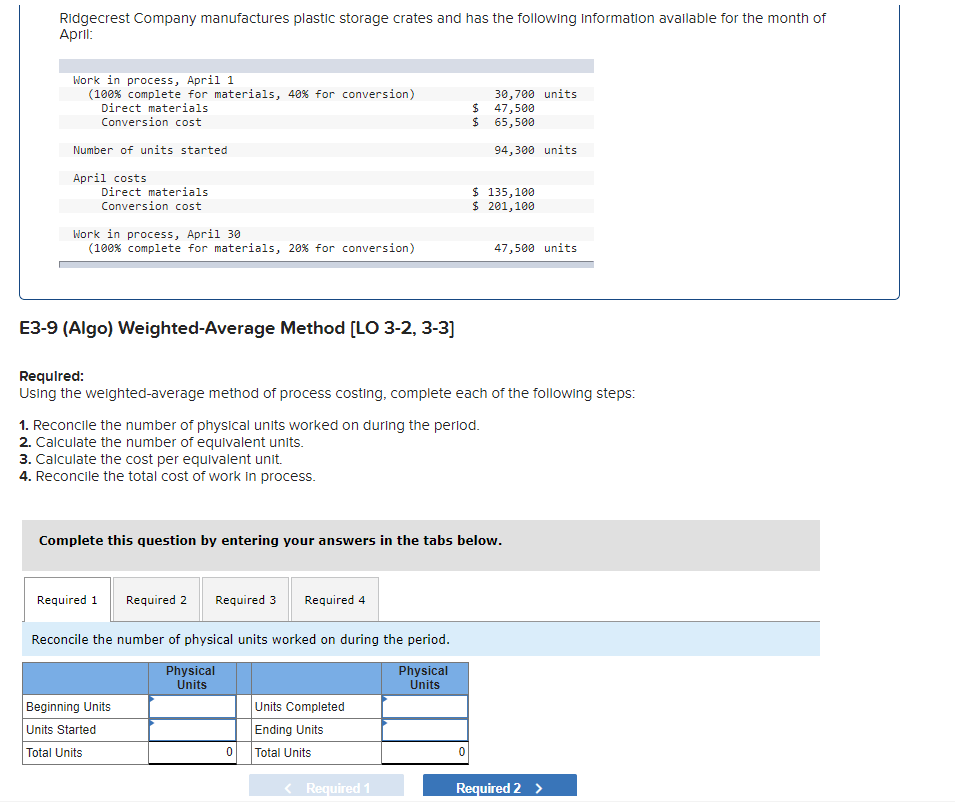Click 'Reconcile the number of physical units' instruction bar
Image resolution: width=955 pixels, height=802 pixels.
(x=421, y=639)
